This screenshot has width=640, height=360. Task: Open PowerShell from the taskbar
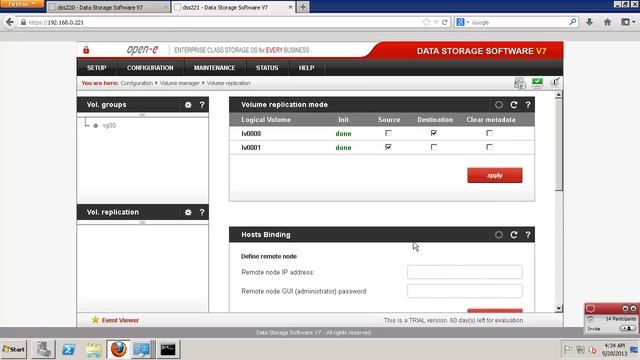69,349
